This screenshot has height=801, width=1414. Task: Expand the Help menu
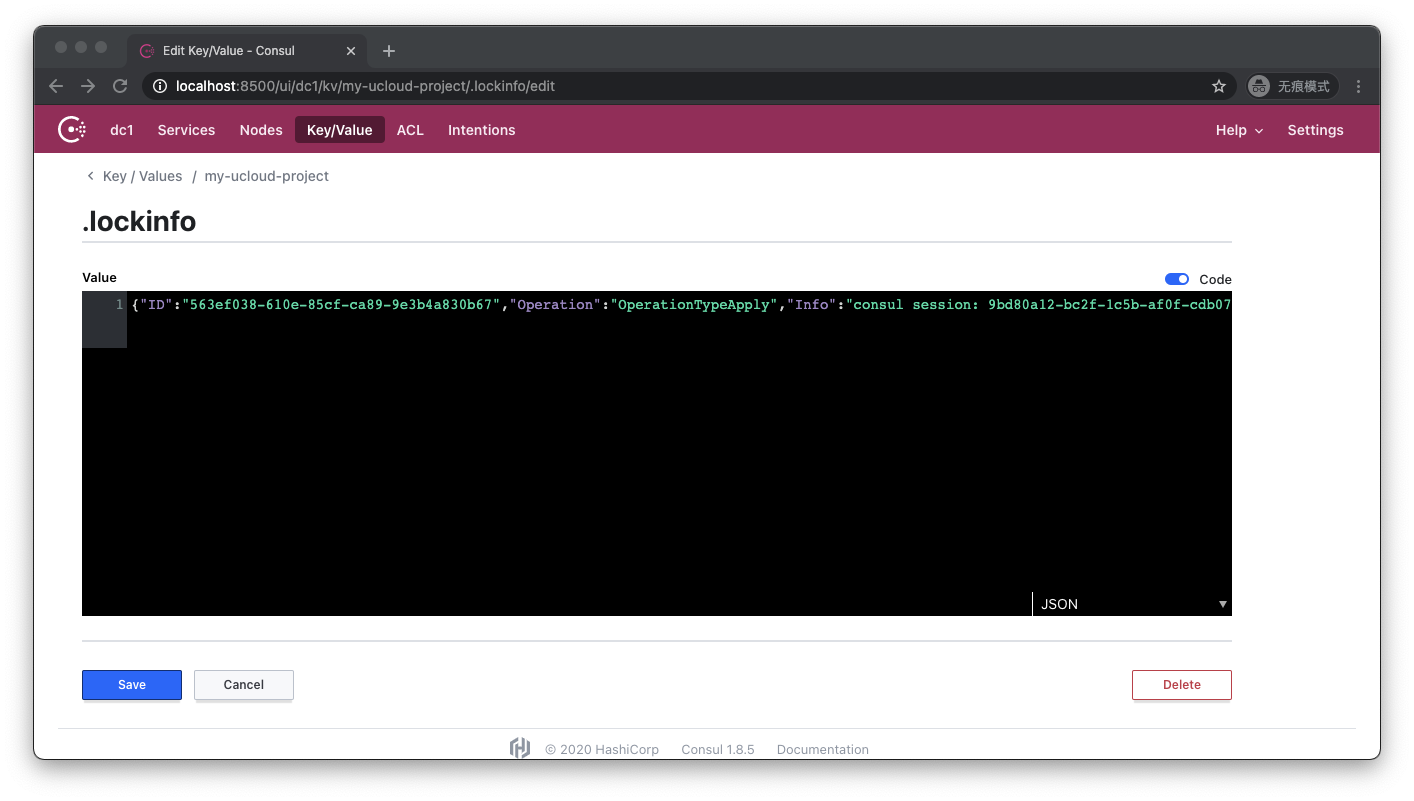(1239, 130)
